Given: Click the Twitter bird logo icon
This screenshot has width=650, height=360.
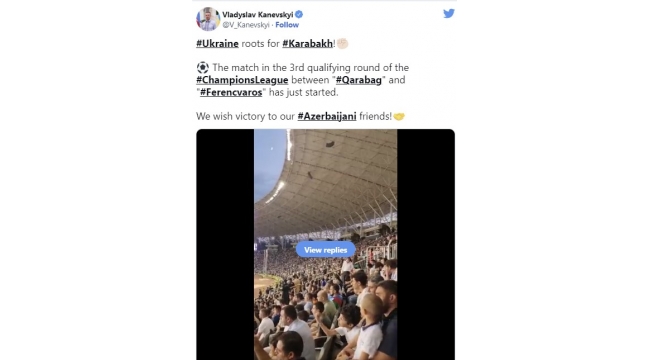Looking at the screenshot, I should click(x=449, y=14).
